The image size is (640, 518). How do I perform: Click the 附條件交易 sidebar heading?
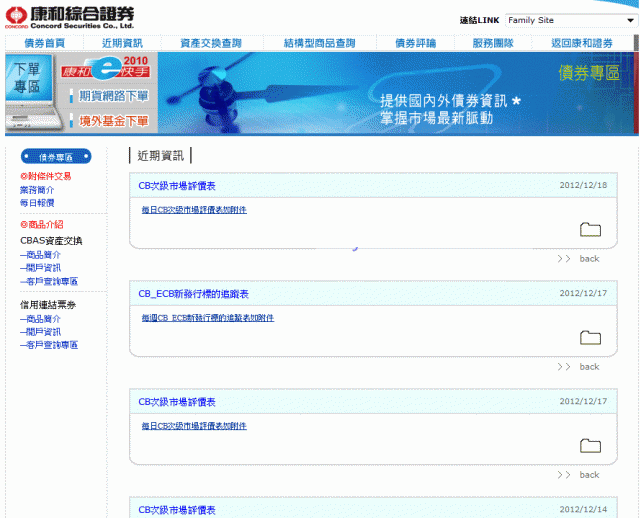pyautogui.click(x=45, y=176)
